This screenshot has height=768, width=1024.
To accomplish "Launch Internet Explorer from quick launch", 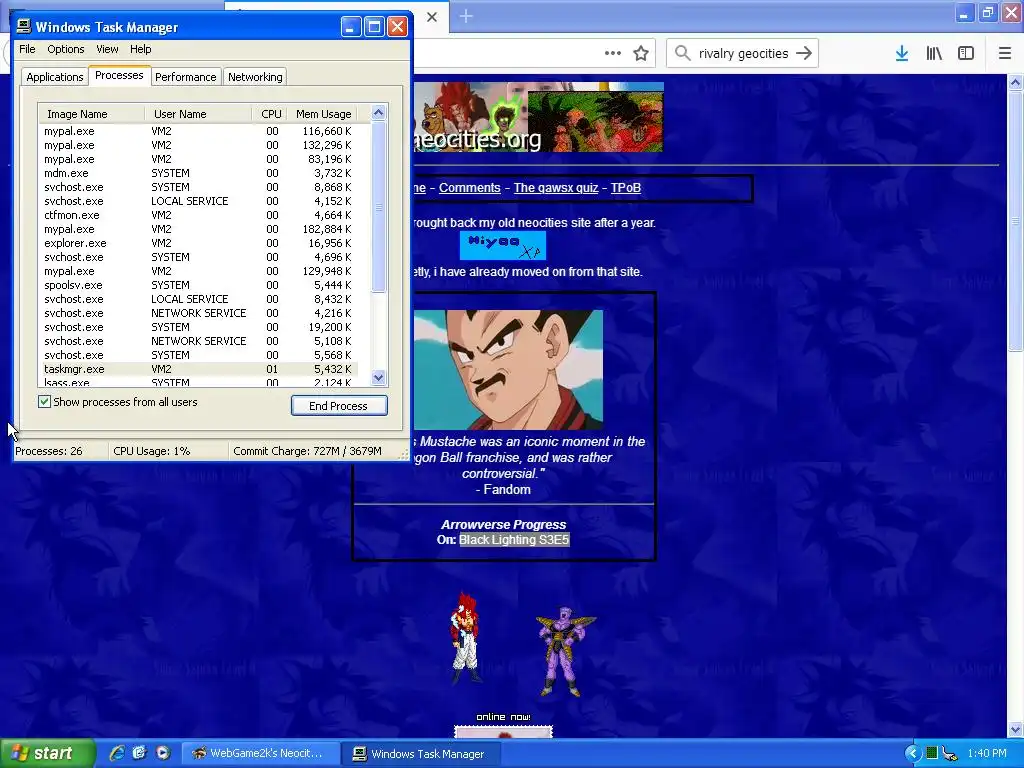I will pos(117,753).
